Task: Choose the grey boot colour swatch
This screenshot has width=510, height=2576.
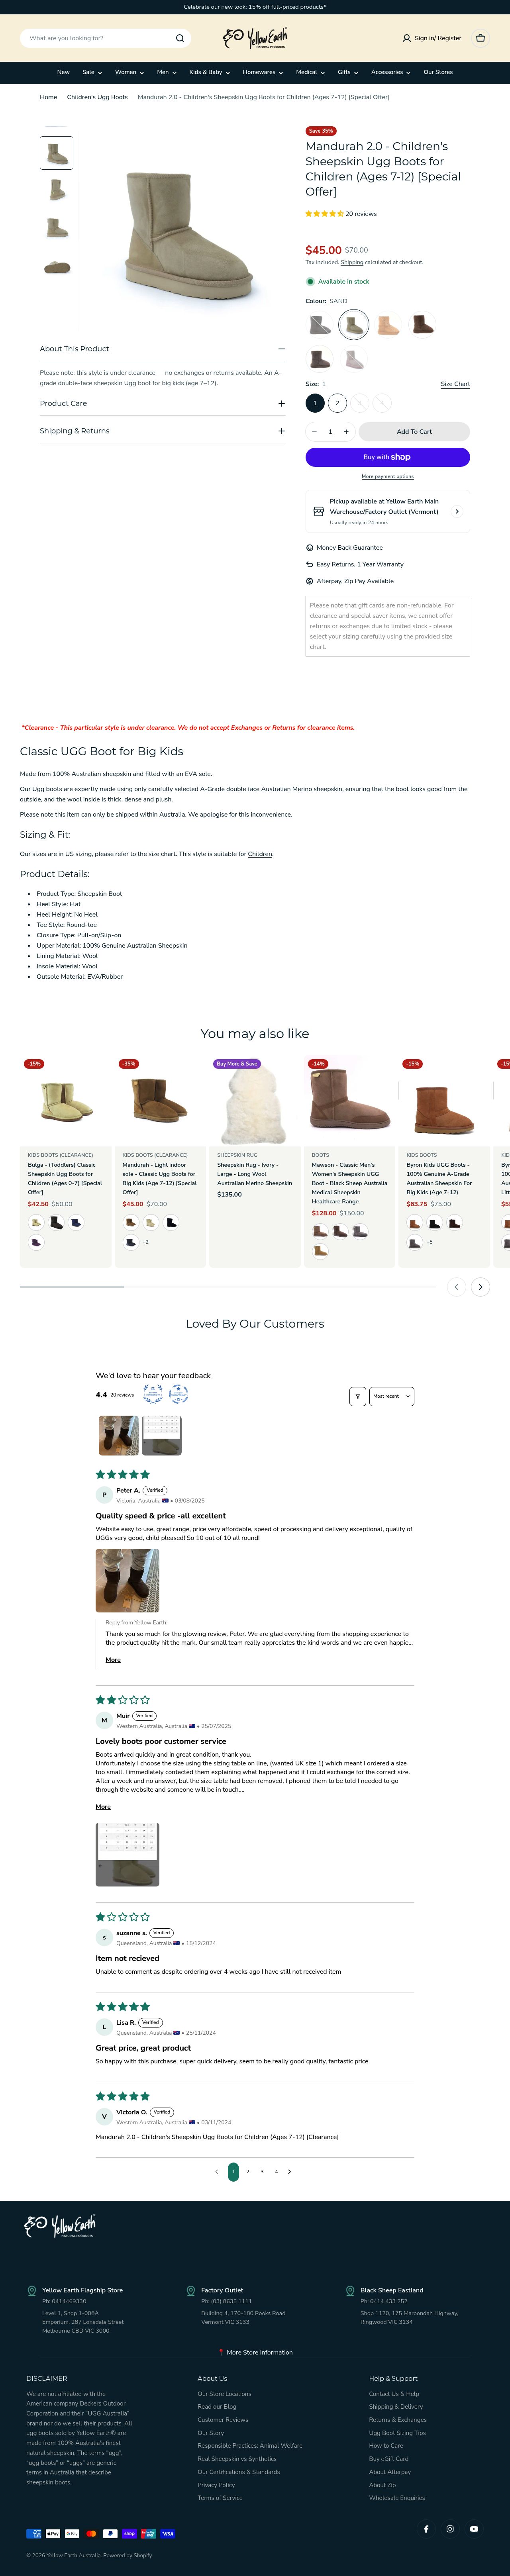Action: click(x=320, y=324)
